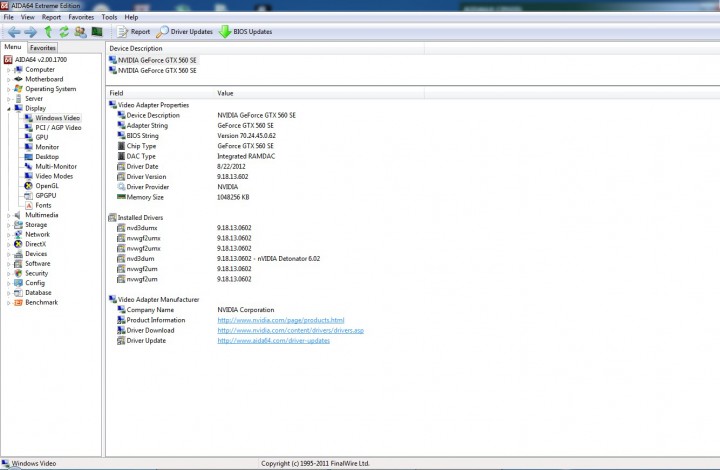Expand the DirectX tree node
The height and width of the screenshot is (470, 720).
click(x=8, y=244)
